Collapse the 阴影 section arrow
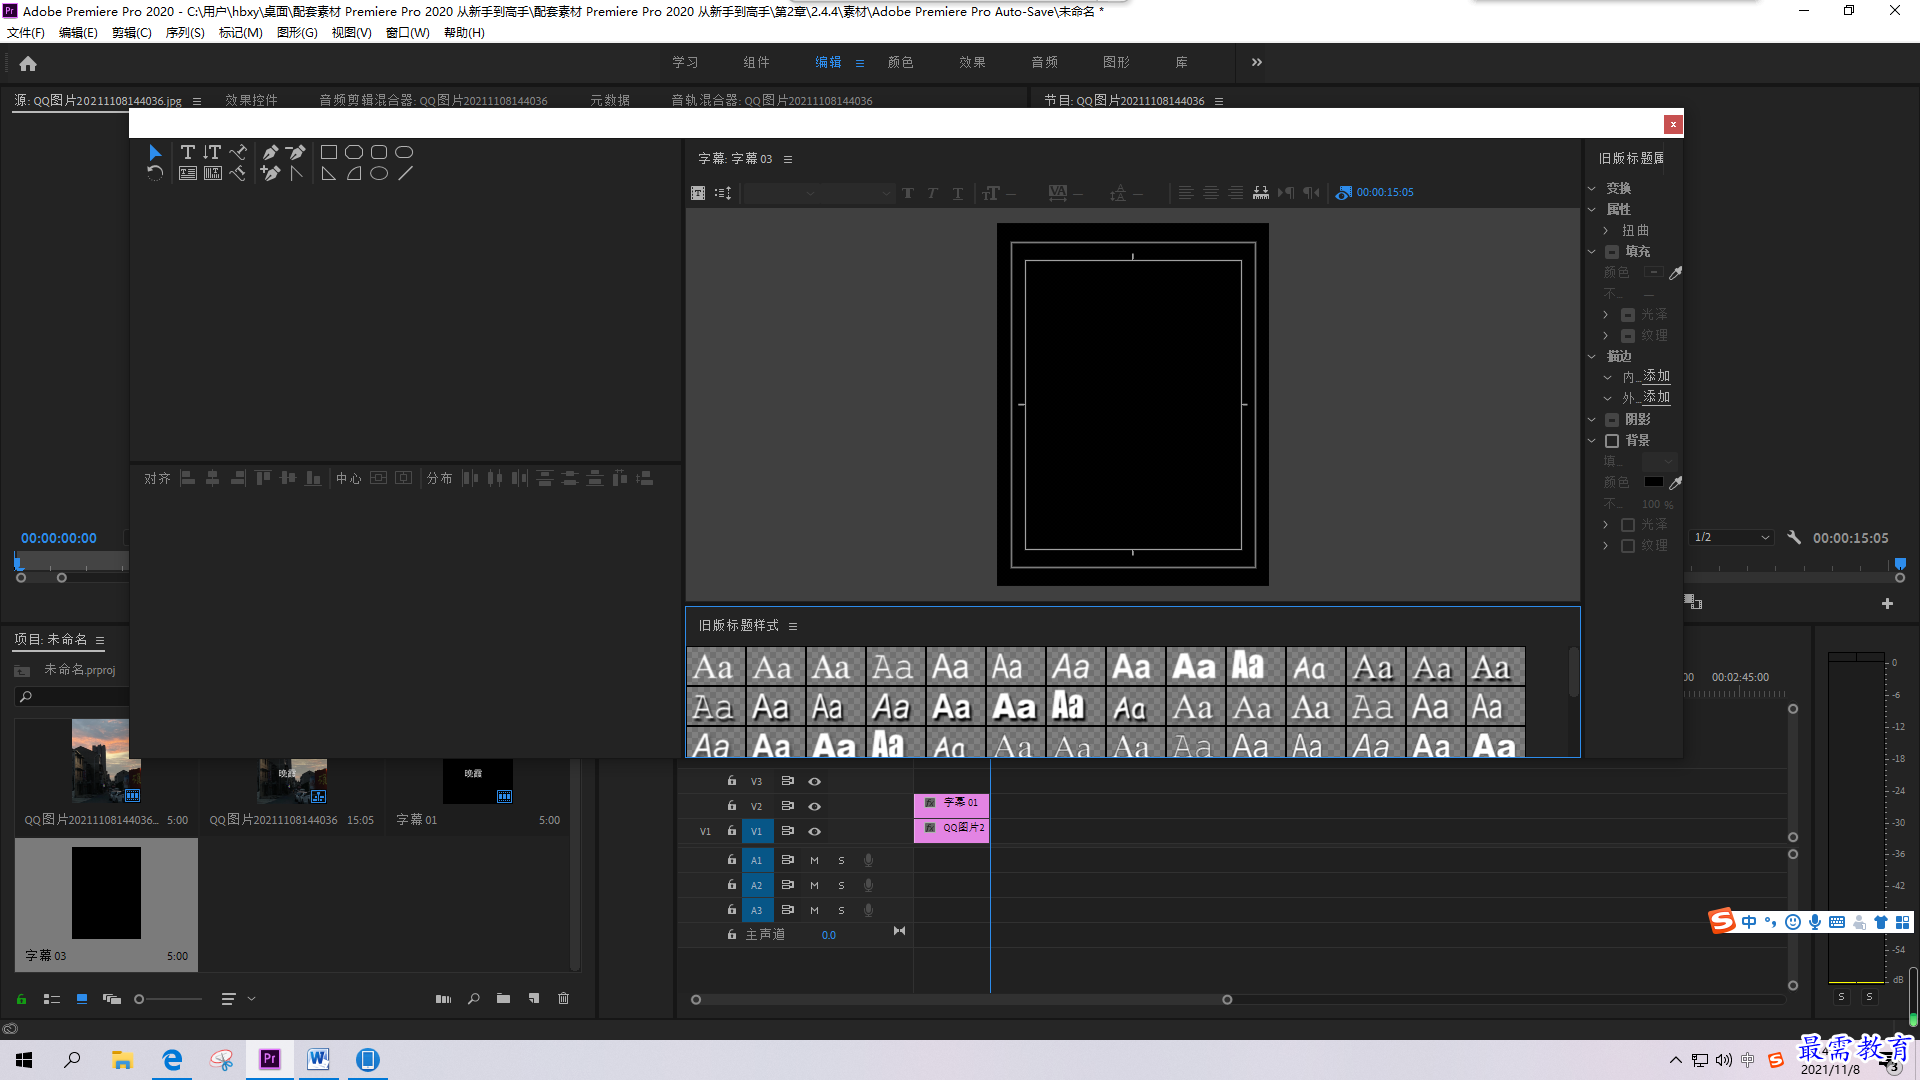The height and width of the screenshot is (1080, 1920). pos(1592,420)
